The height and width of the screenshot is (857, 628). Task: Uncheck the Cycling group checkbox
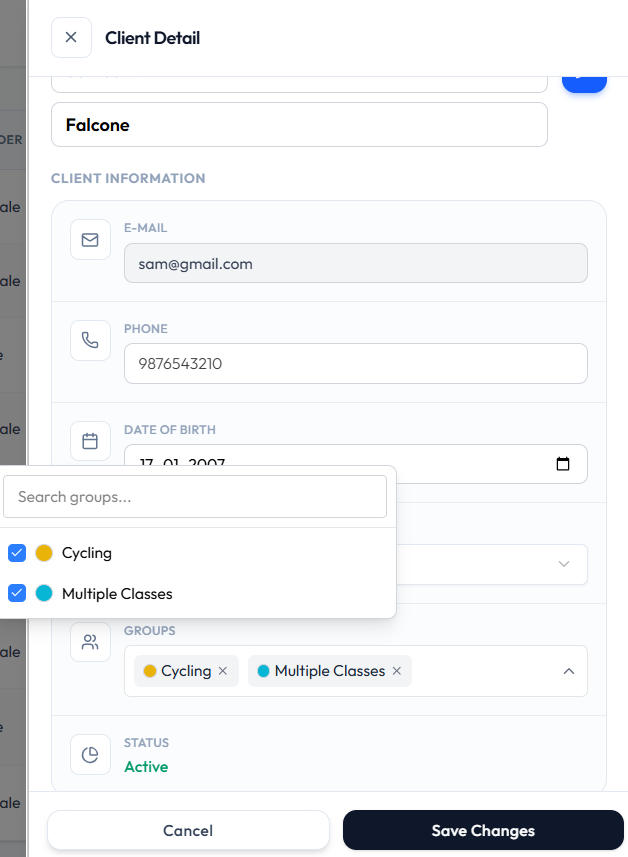(x=17, y=553)
